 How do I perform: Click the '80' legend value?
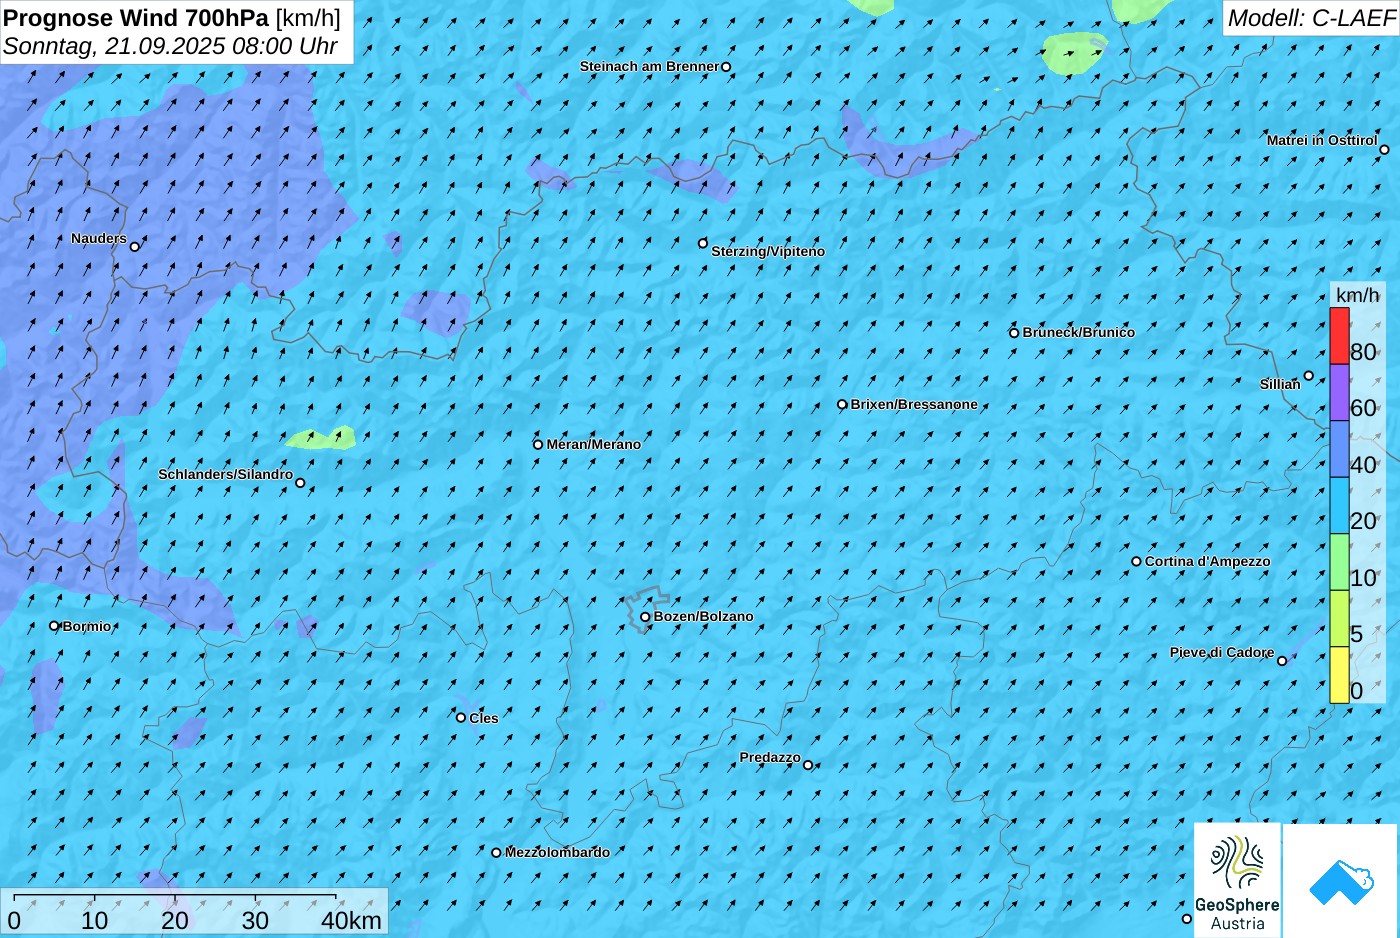coord(1363,352)
